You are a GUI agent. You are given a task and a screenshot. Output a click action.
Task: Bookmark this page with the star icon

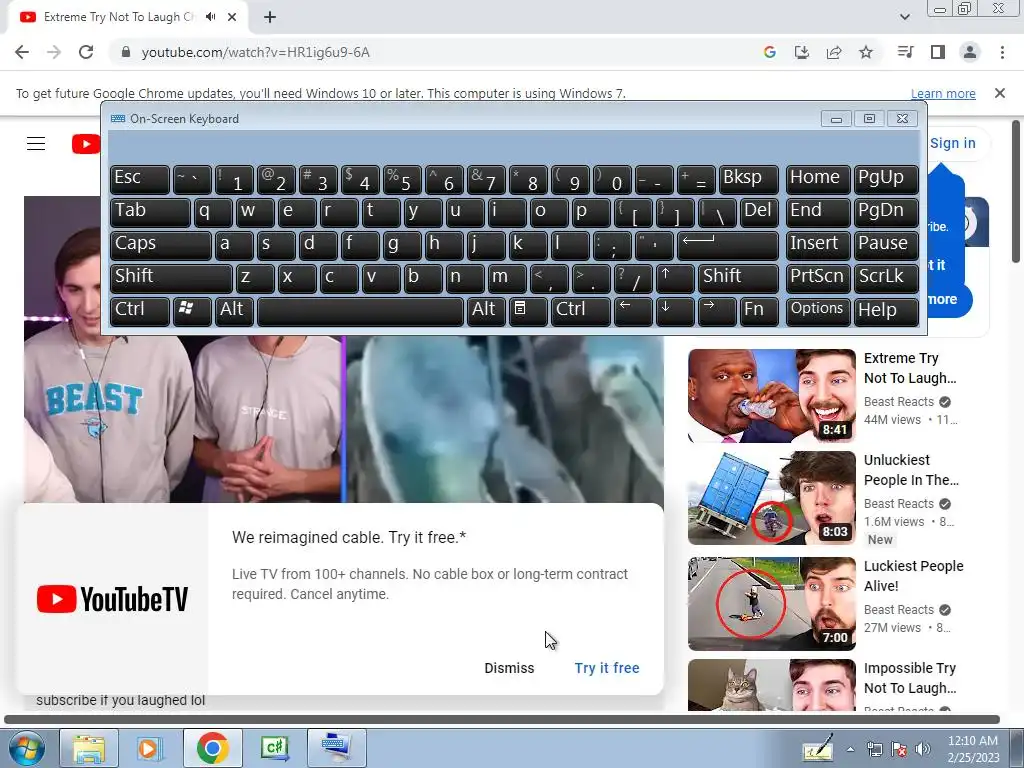pyautogui.click(x=866, y=52)
